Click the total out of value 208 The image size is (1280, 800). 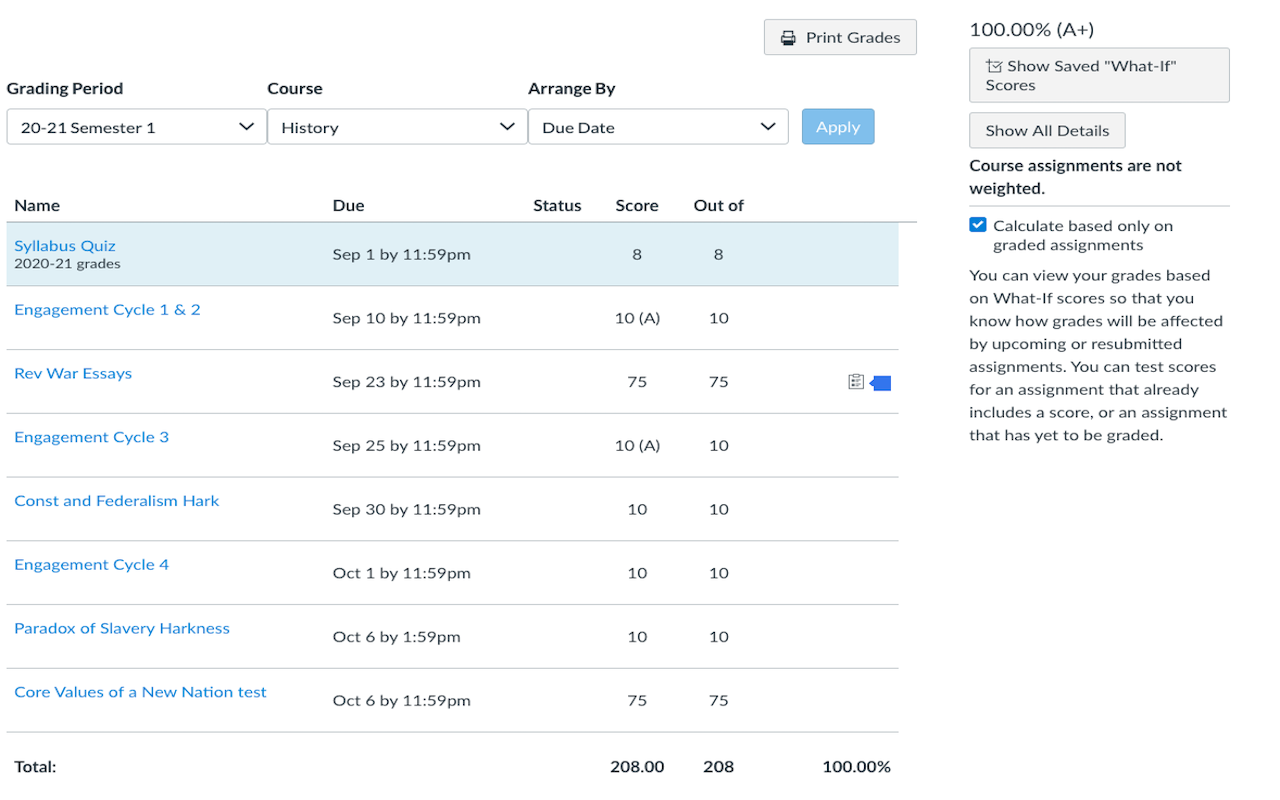point(718,767)
